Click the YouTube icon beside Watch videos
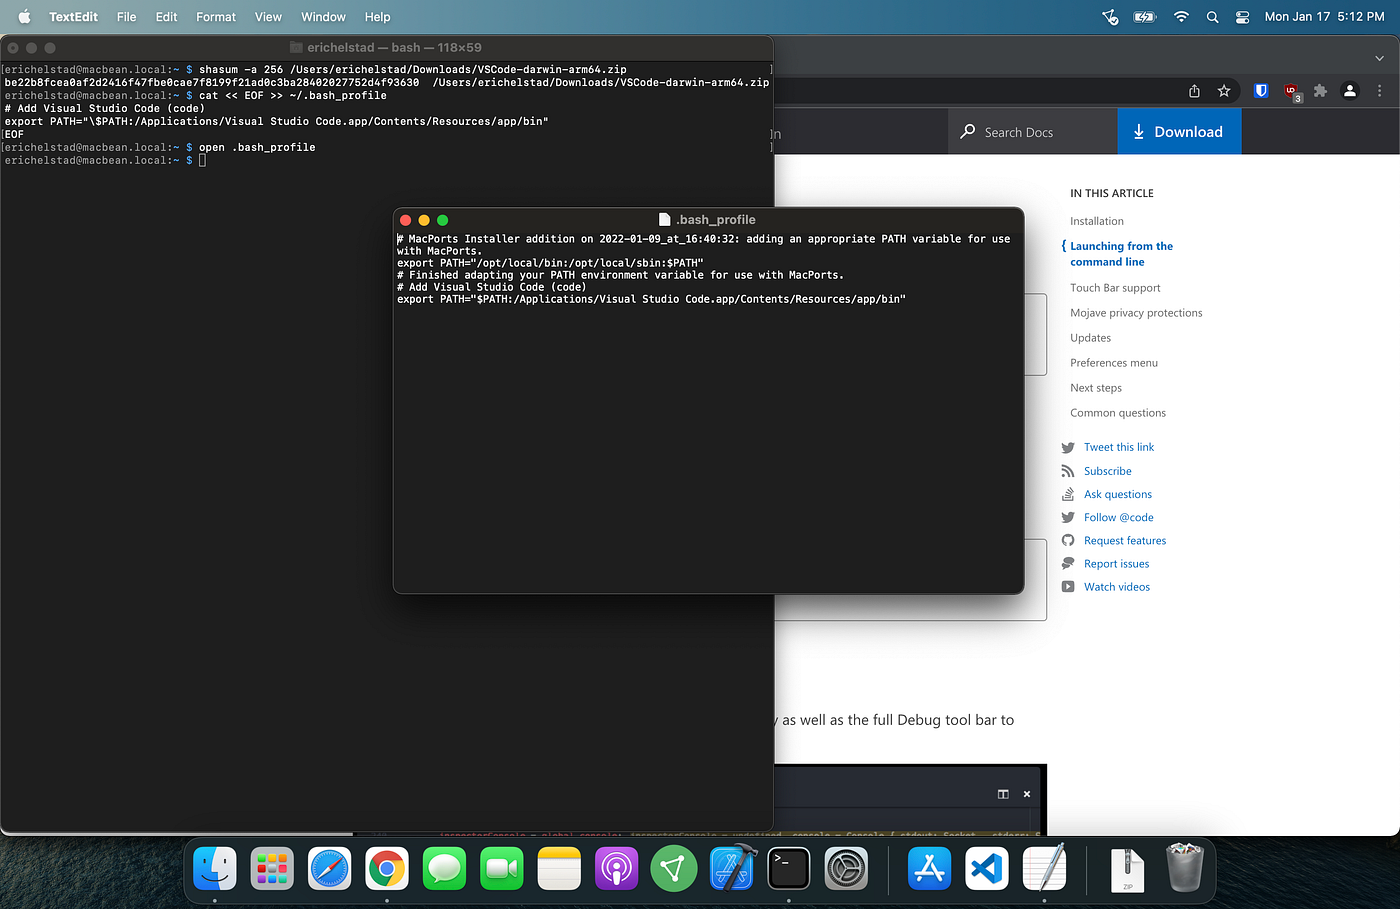 pos(1070,586)
